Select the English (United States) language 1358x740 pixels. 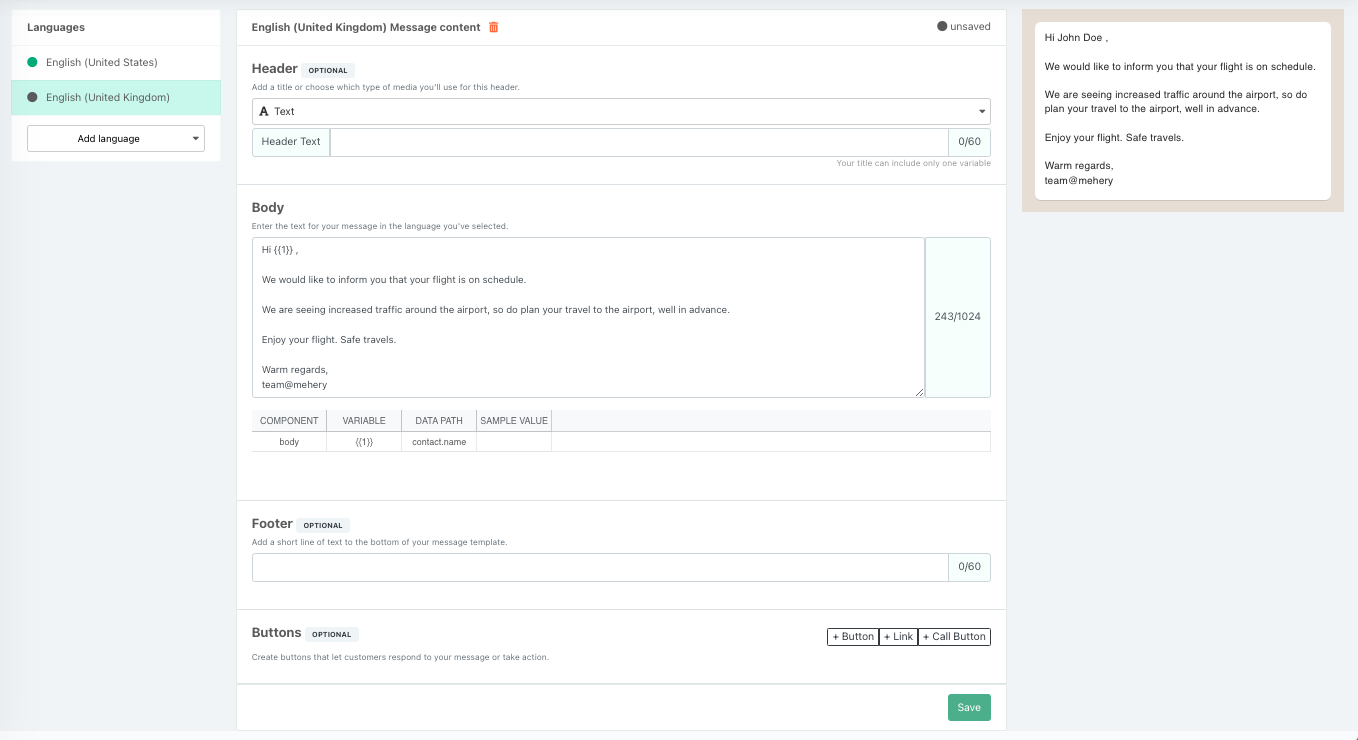point(100,62)
